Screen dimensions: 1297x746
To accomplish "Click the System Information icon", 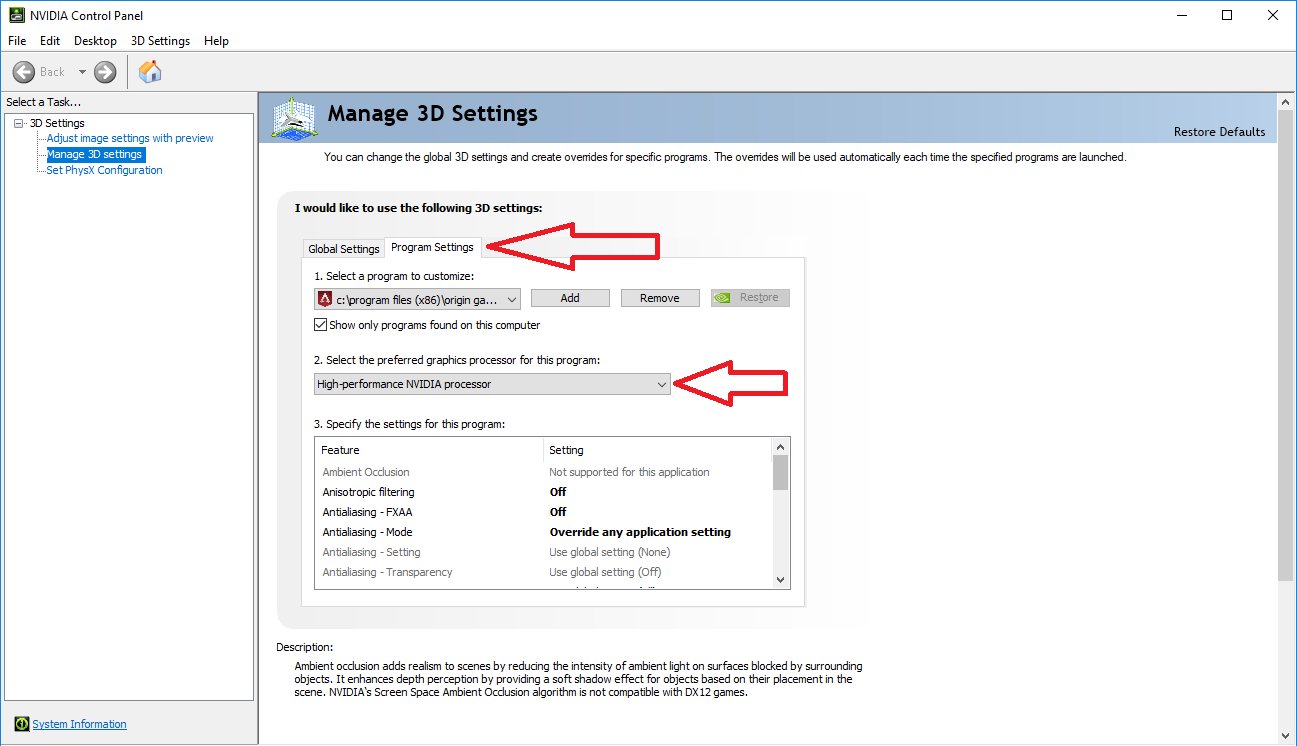I will point(21,724).
